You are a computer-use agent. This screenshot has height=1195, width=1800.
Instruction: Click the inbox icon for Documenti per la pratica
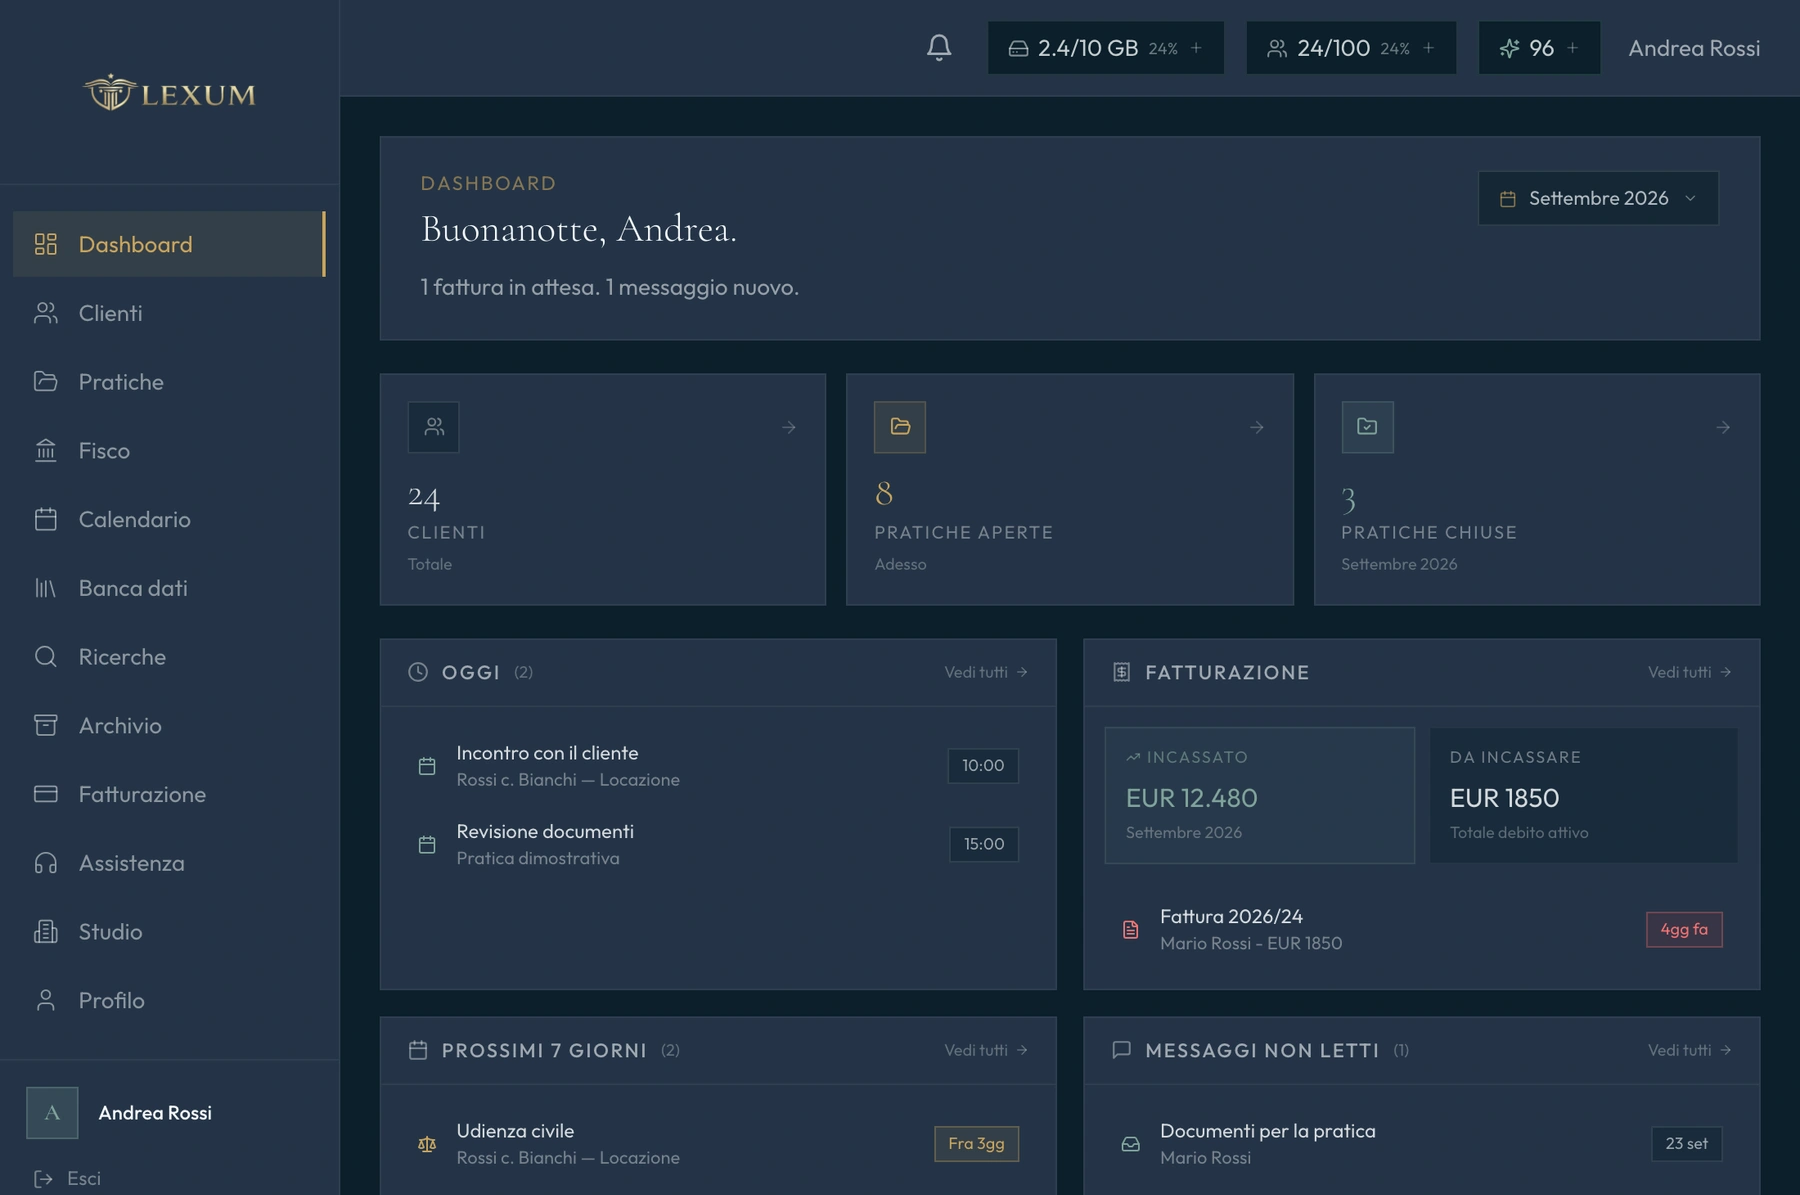(1130, 1144)
